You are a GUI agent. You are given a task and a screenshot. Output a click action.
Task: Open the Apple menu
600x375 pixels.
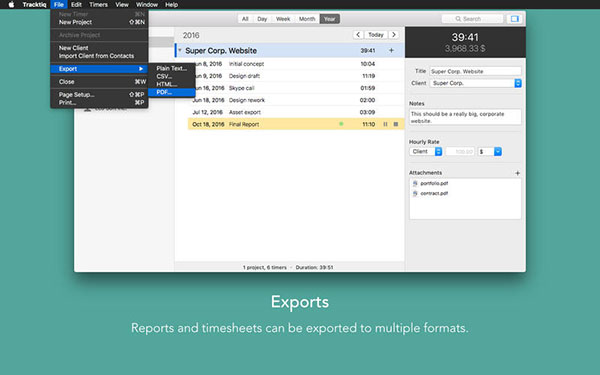(x=11, y=5)
